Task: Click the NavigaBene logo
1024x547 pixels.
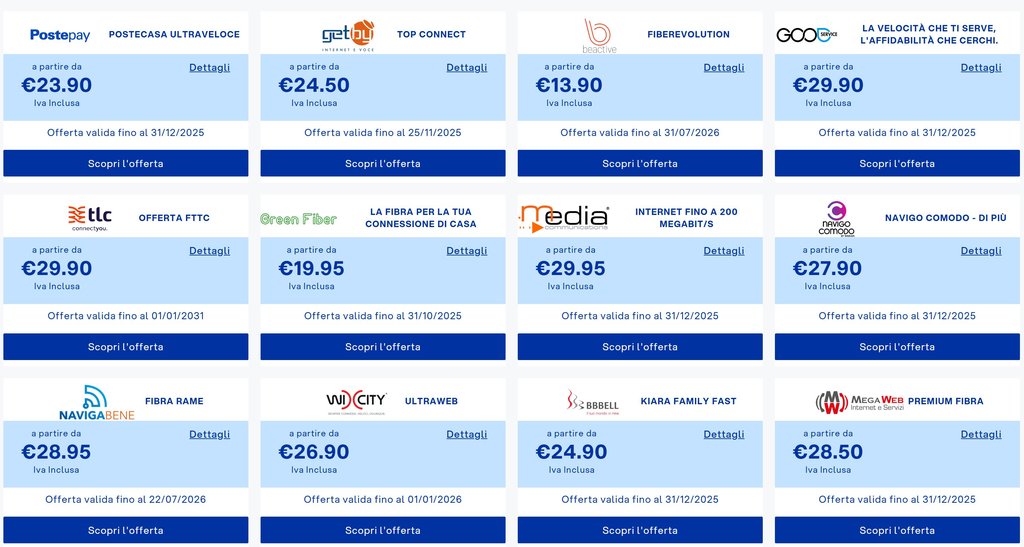Action: tap(96, 401)
